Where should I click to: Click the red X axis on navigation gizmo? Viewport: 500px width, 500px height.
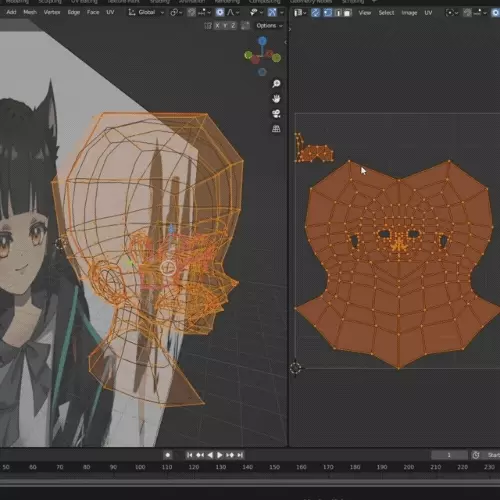256,60
